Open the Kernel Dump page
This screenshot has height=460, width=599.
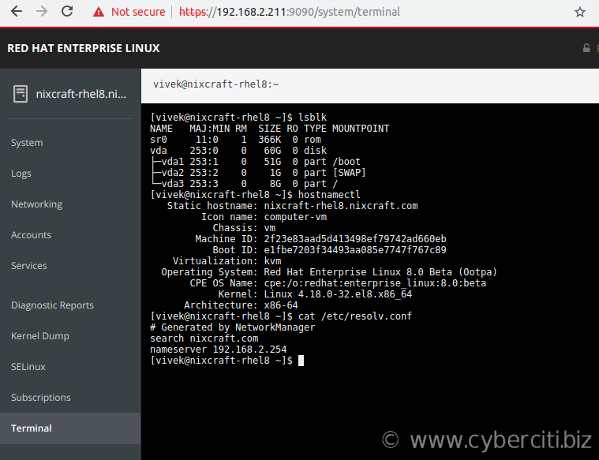point(40,336)
